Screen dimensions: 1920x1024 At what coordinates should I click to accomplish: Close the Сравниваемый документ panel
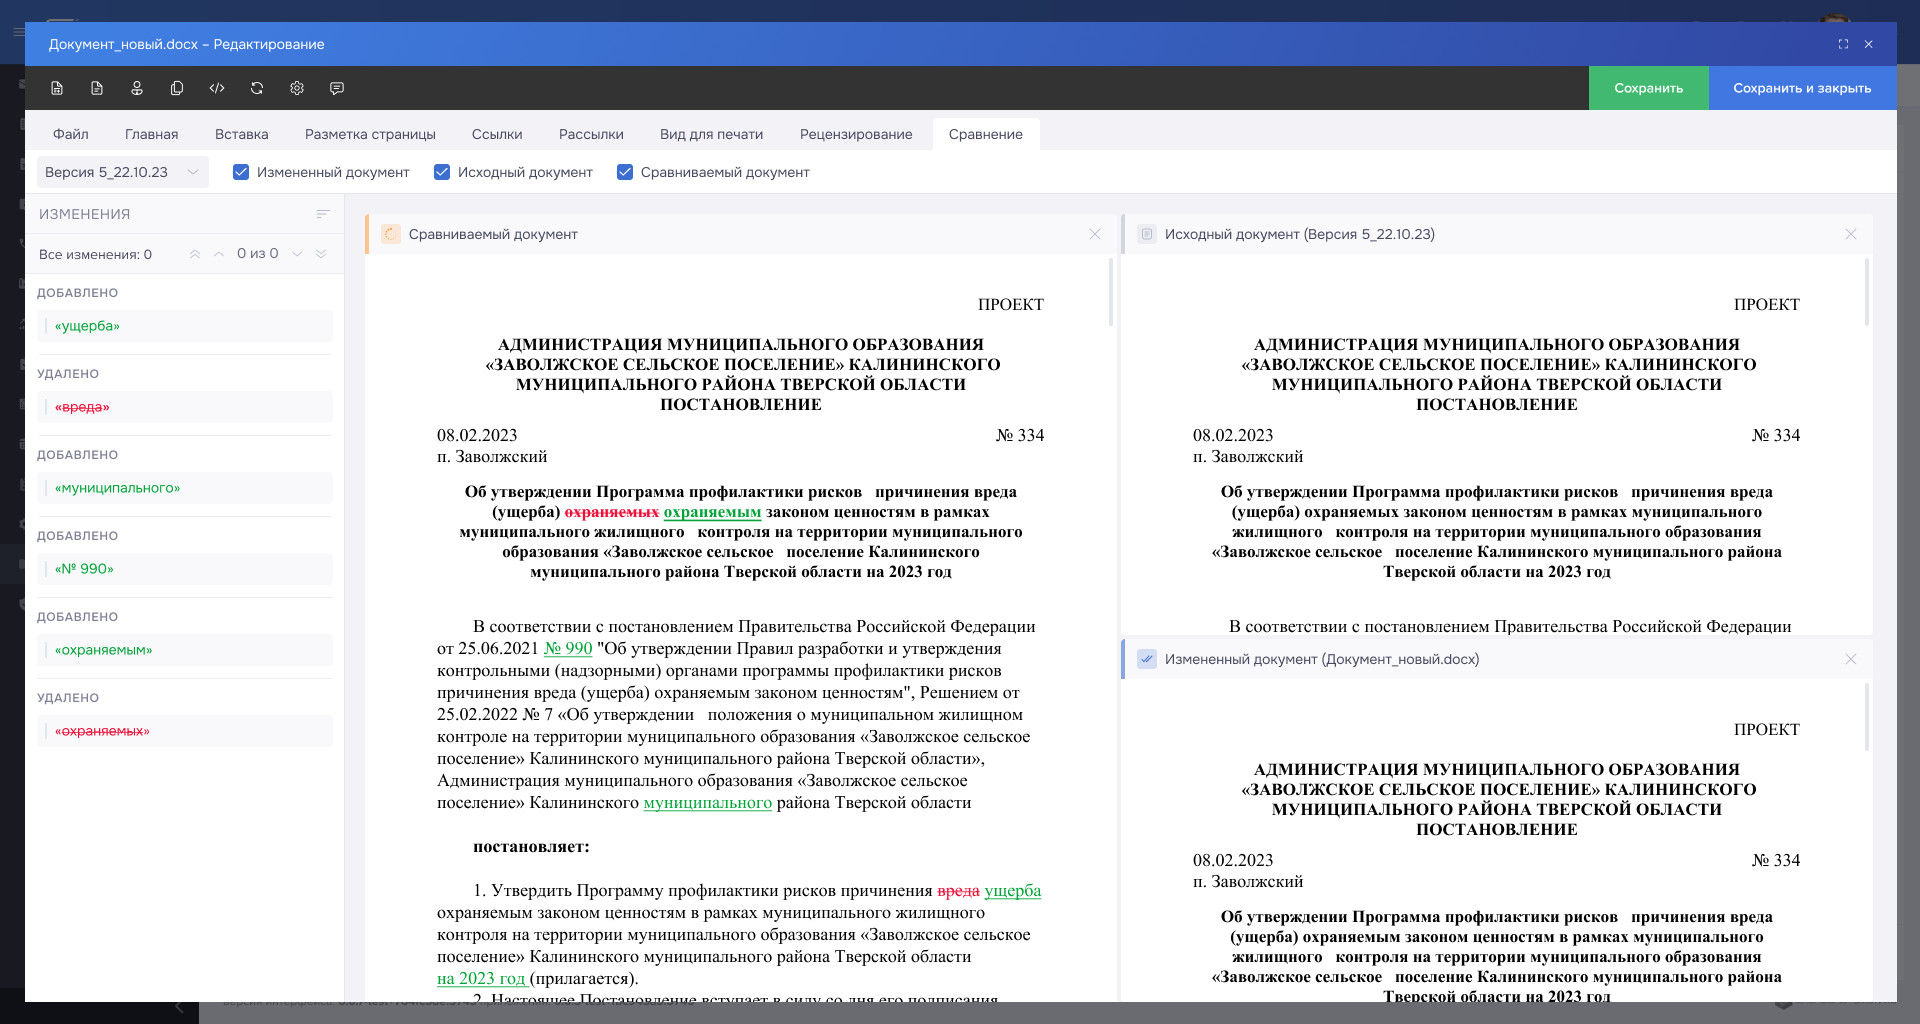coord(1095,234)
